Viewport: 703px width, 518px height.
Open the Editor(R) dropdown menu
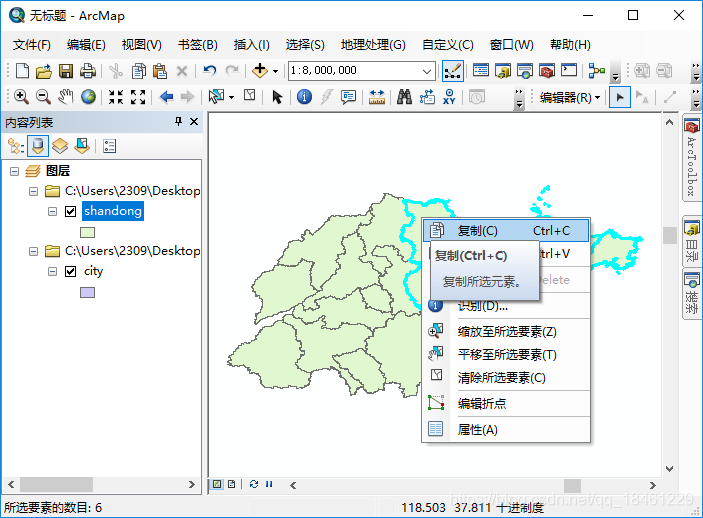coord(569,97)
